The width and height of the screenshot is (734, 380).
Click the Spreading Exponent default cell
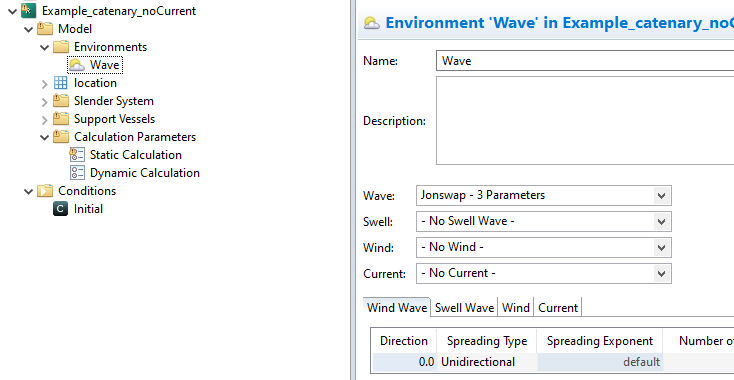point(600,362)
